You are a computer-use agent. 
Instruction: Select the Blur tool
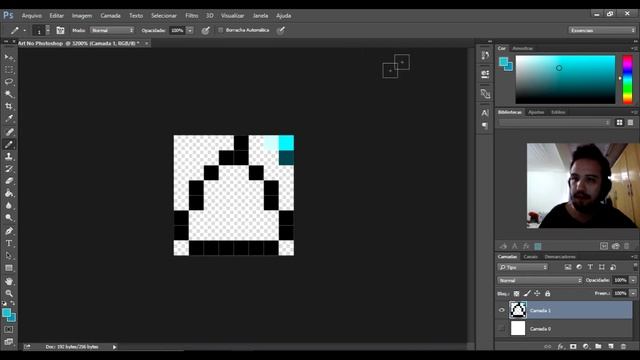(x=9, y=205)
